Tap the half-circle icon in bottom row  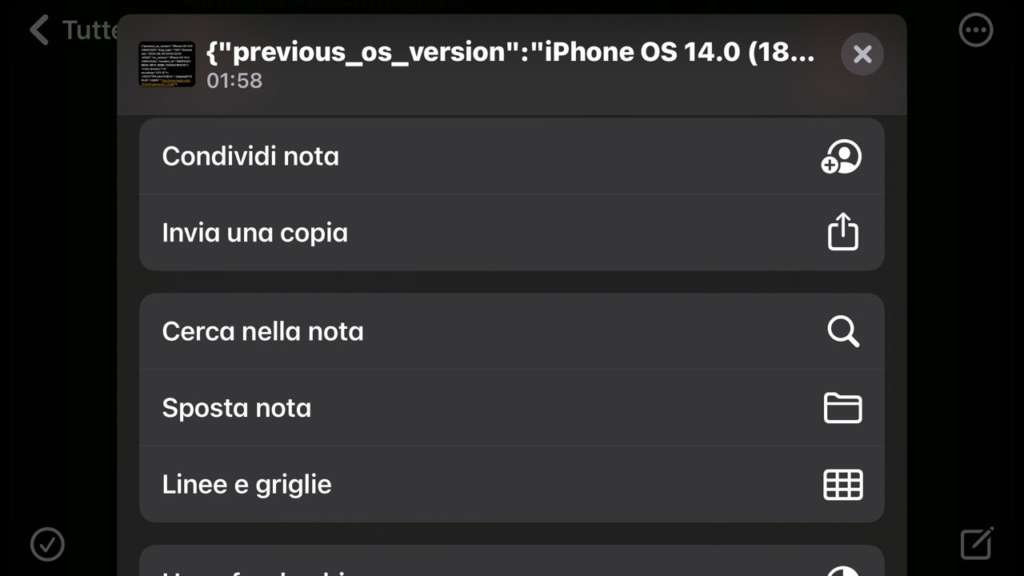[x=842, y=571]
